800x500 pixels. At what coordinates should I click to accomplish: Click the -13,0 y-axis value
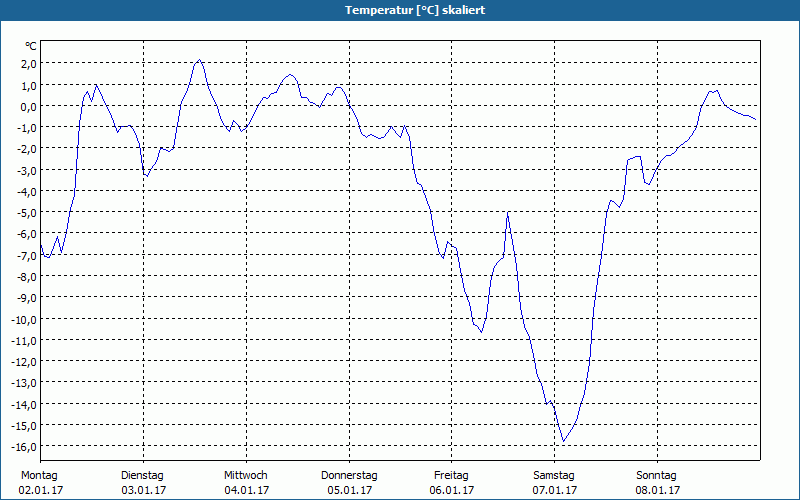[x=24, y=383]
